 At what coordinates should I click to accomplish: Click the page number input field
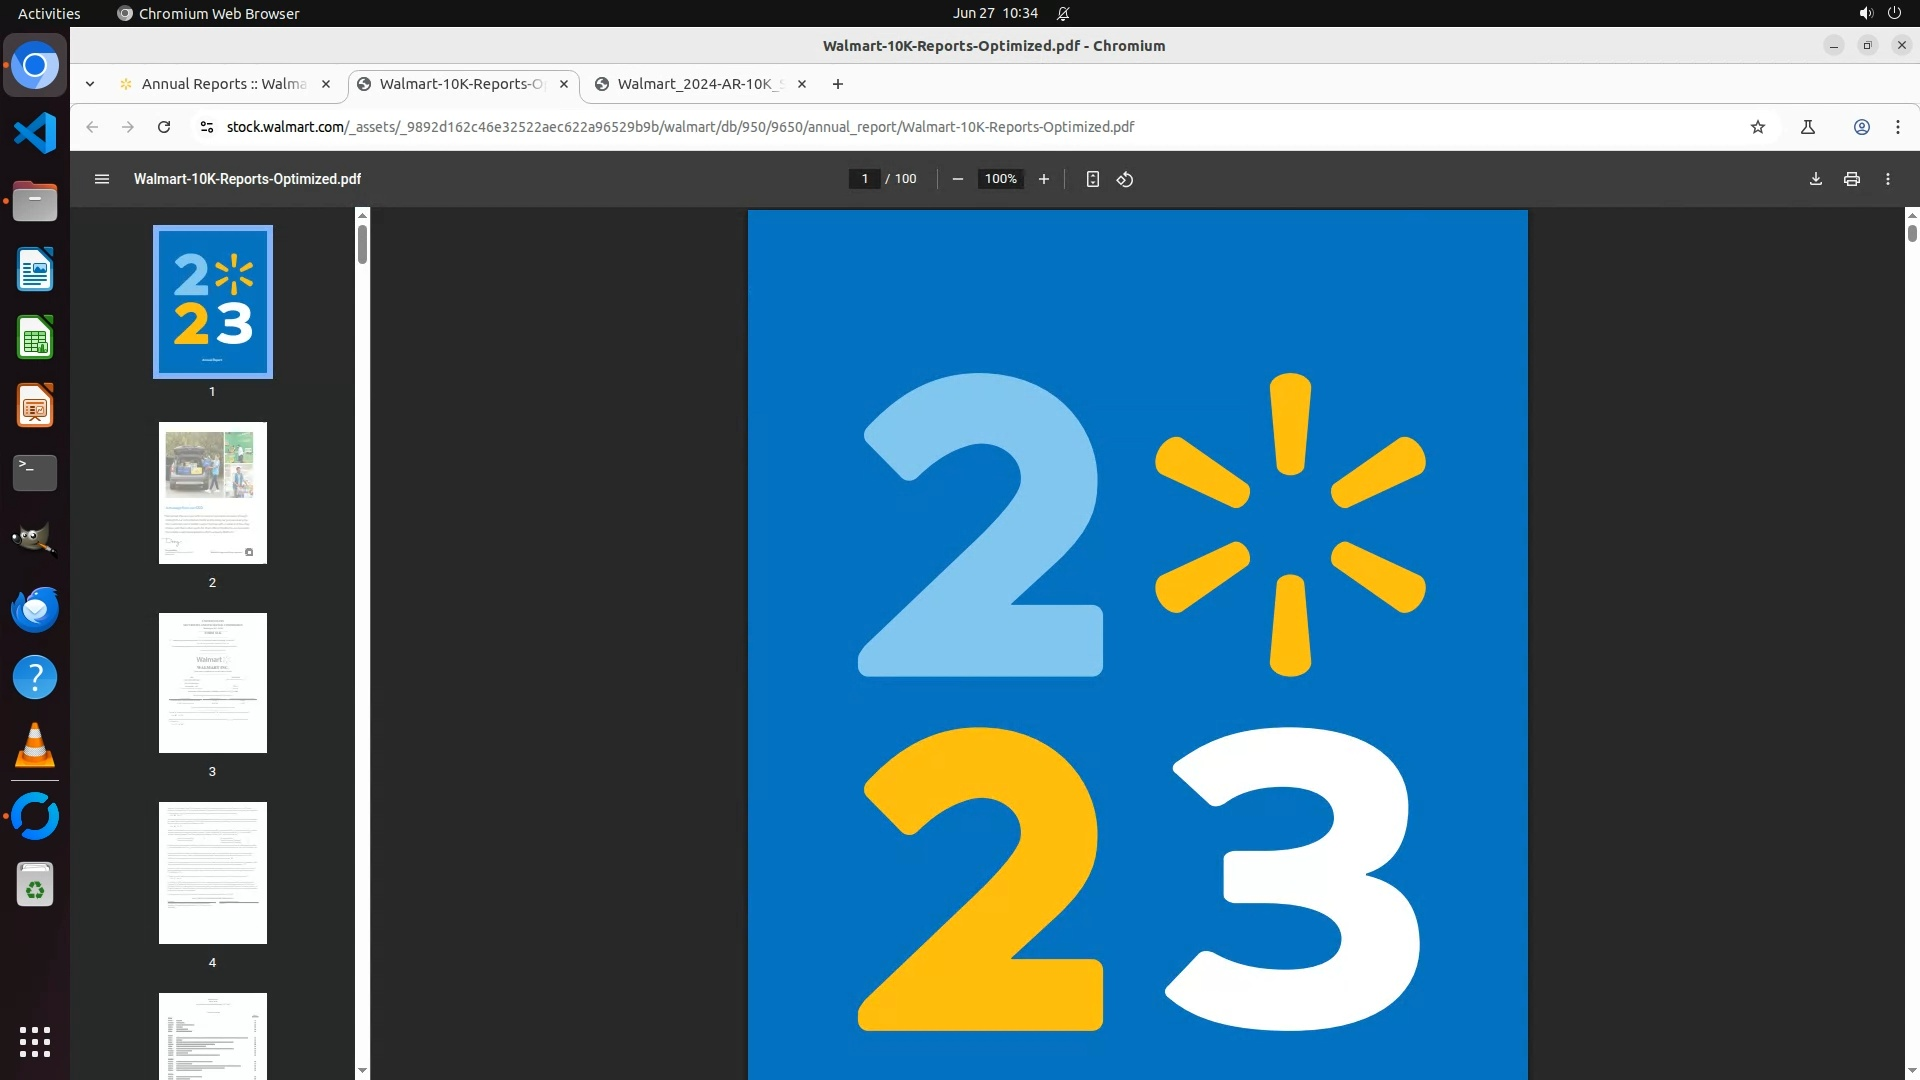[864, 179]
